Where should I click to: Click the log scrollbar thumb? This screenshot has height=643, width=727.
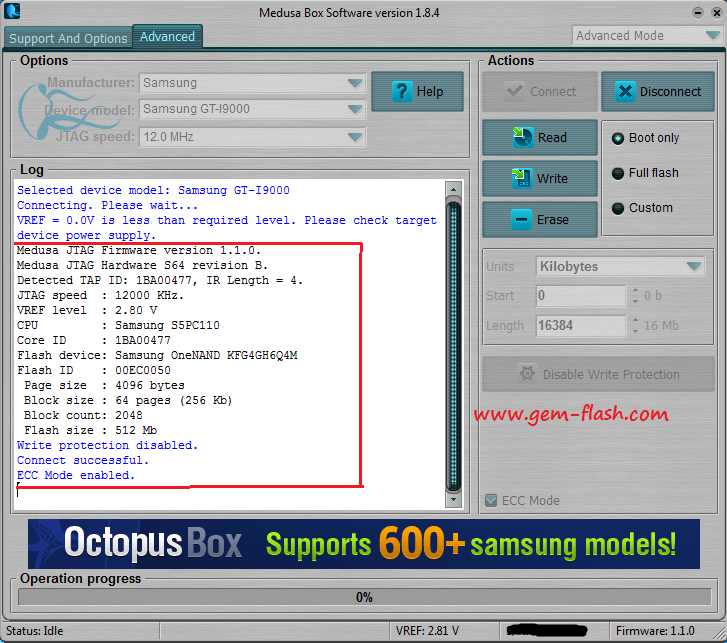[x=453, y=344]
